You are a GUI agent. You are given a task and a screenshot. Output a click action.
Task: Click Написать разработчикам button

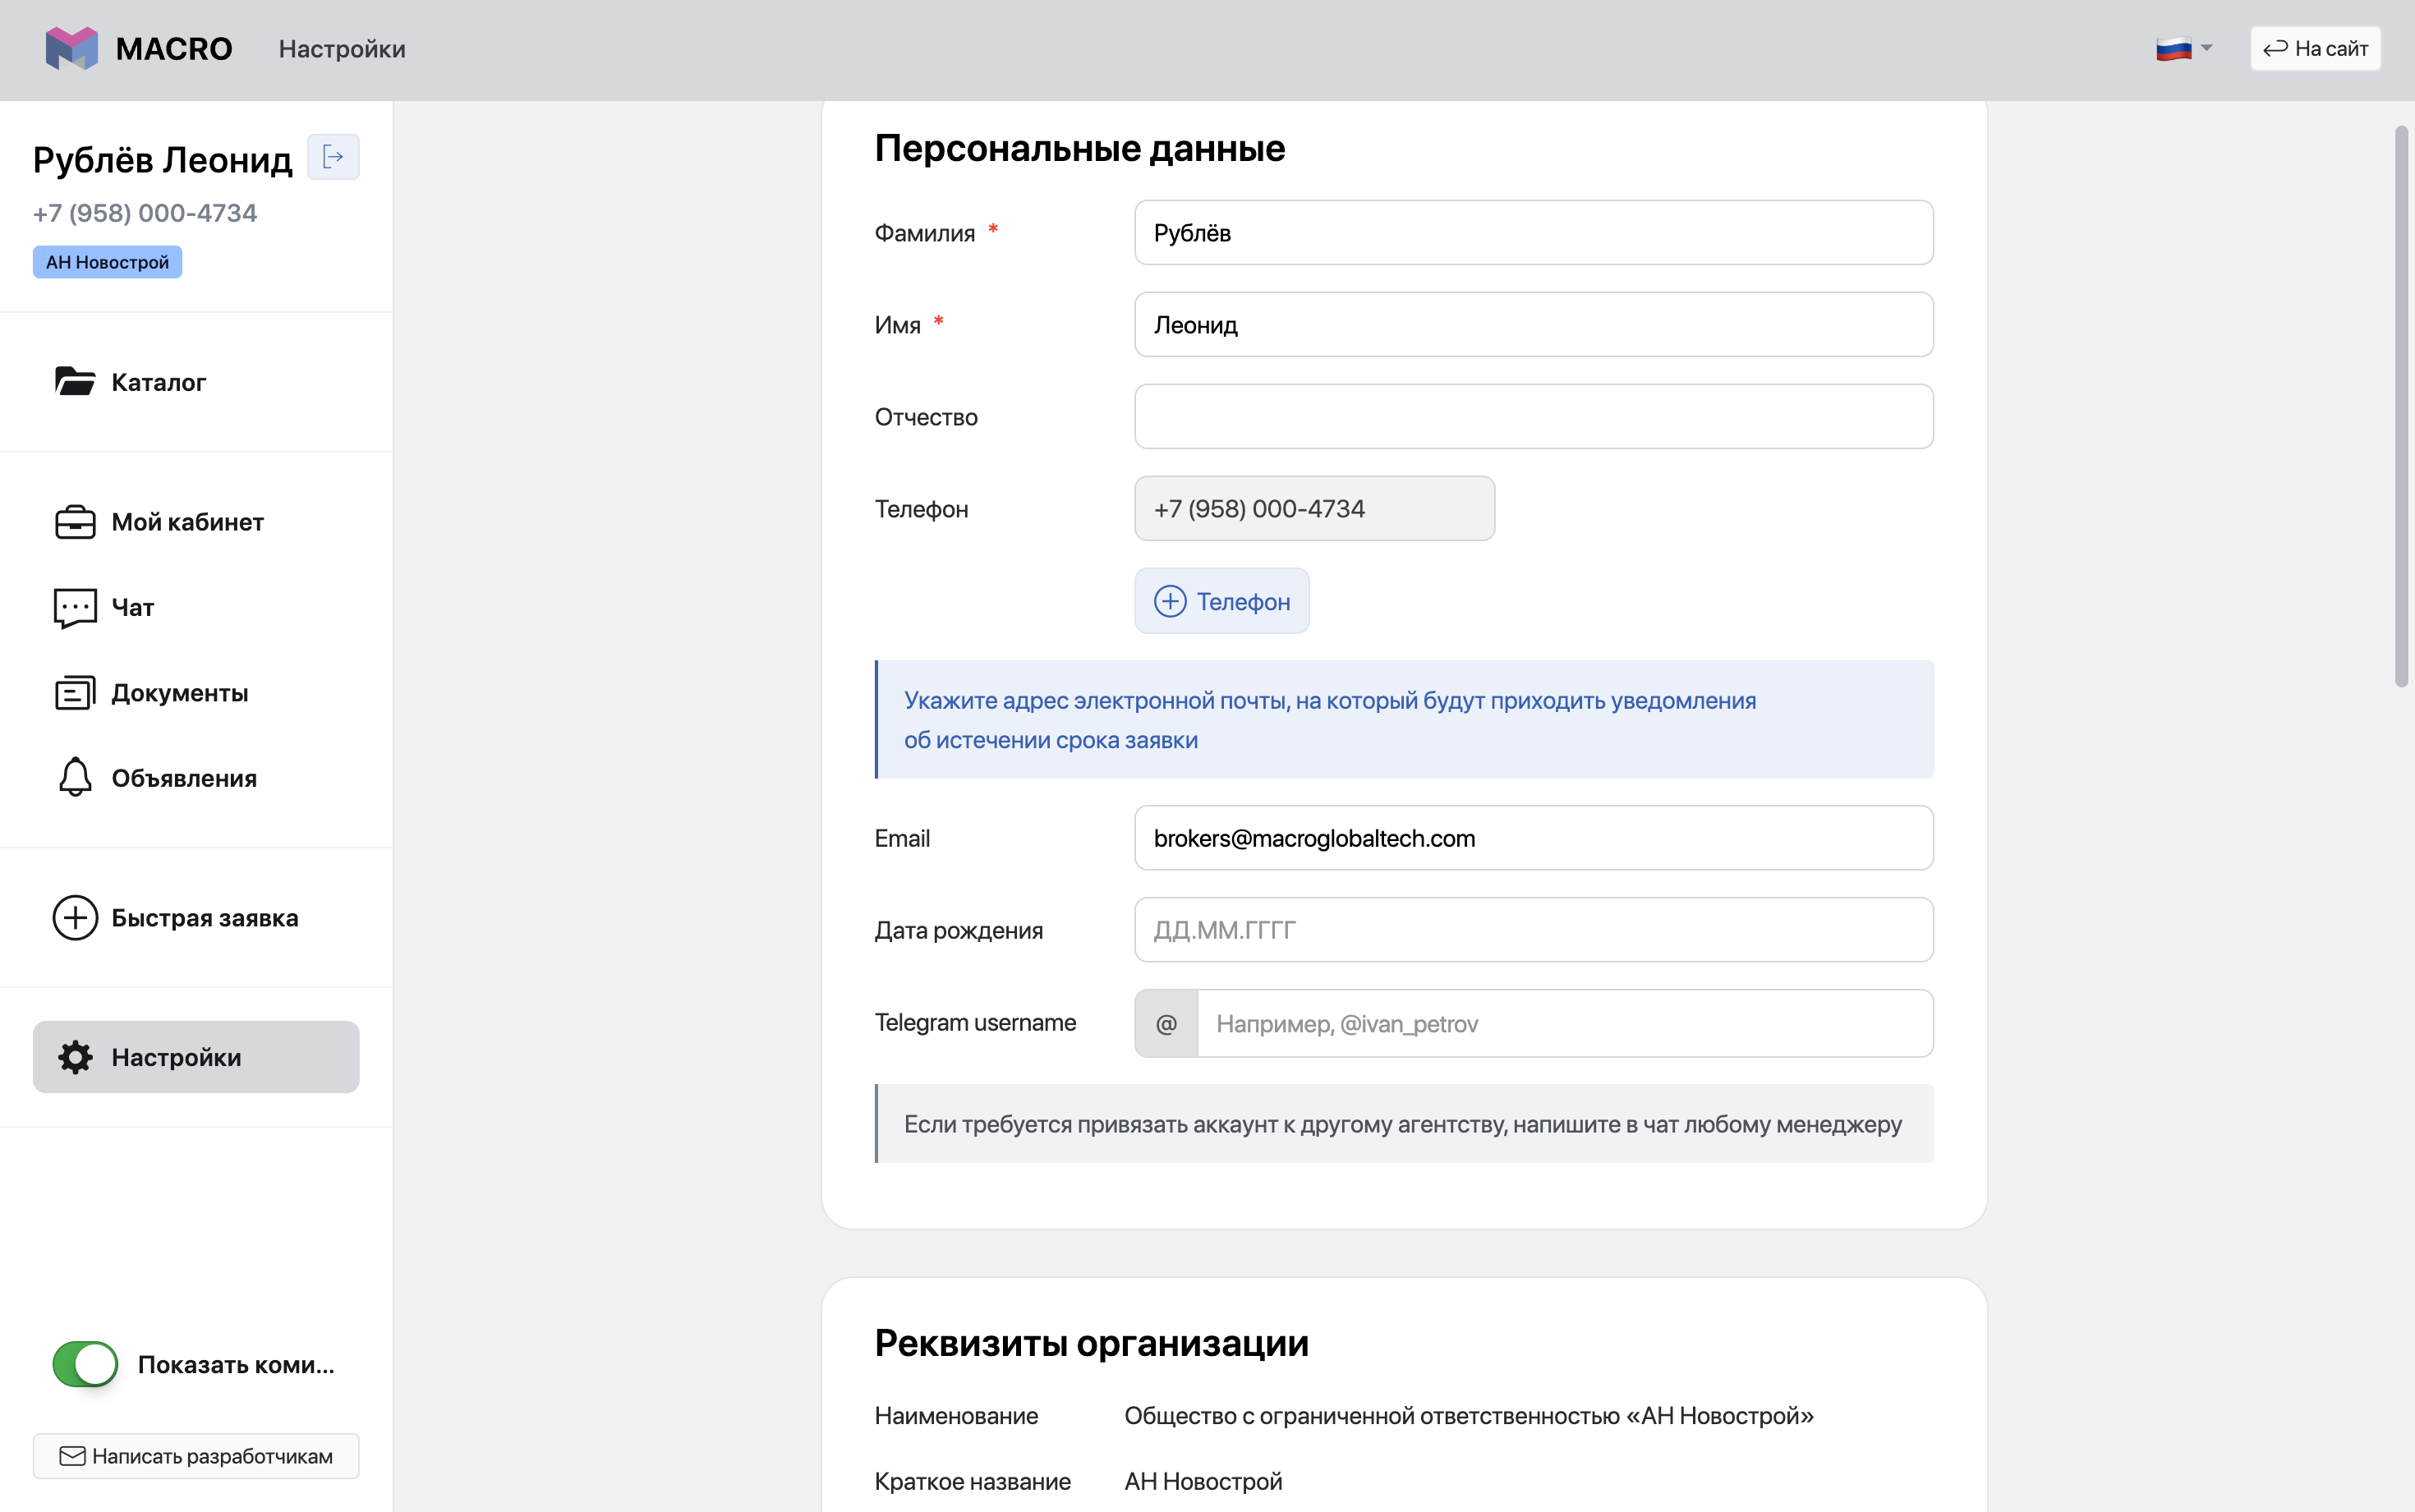(196, 1456)
